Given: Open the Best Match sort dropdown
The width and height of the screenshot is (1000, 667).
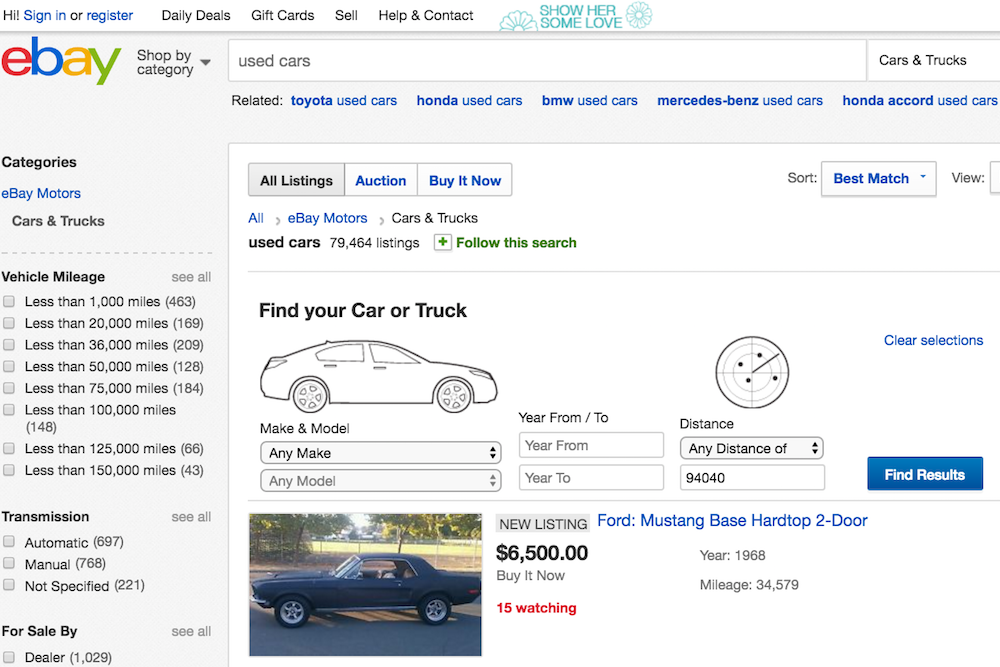Looking at the screenshot, I should [x=878, y=179].
